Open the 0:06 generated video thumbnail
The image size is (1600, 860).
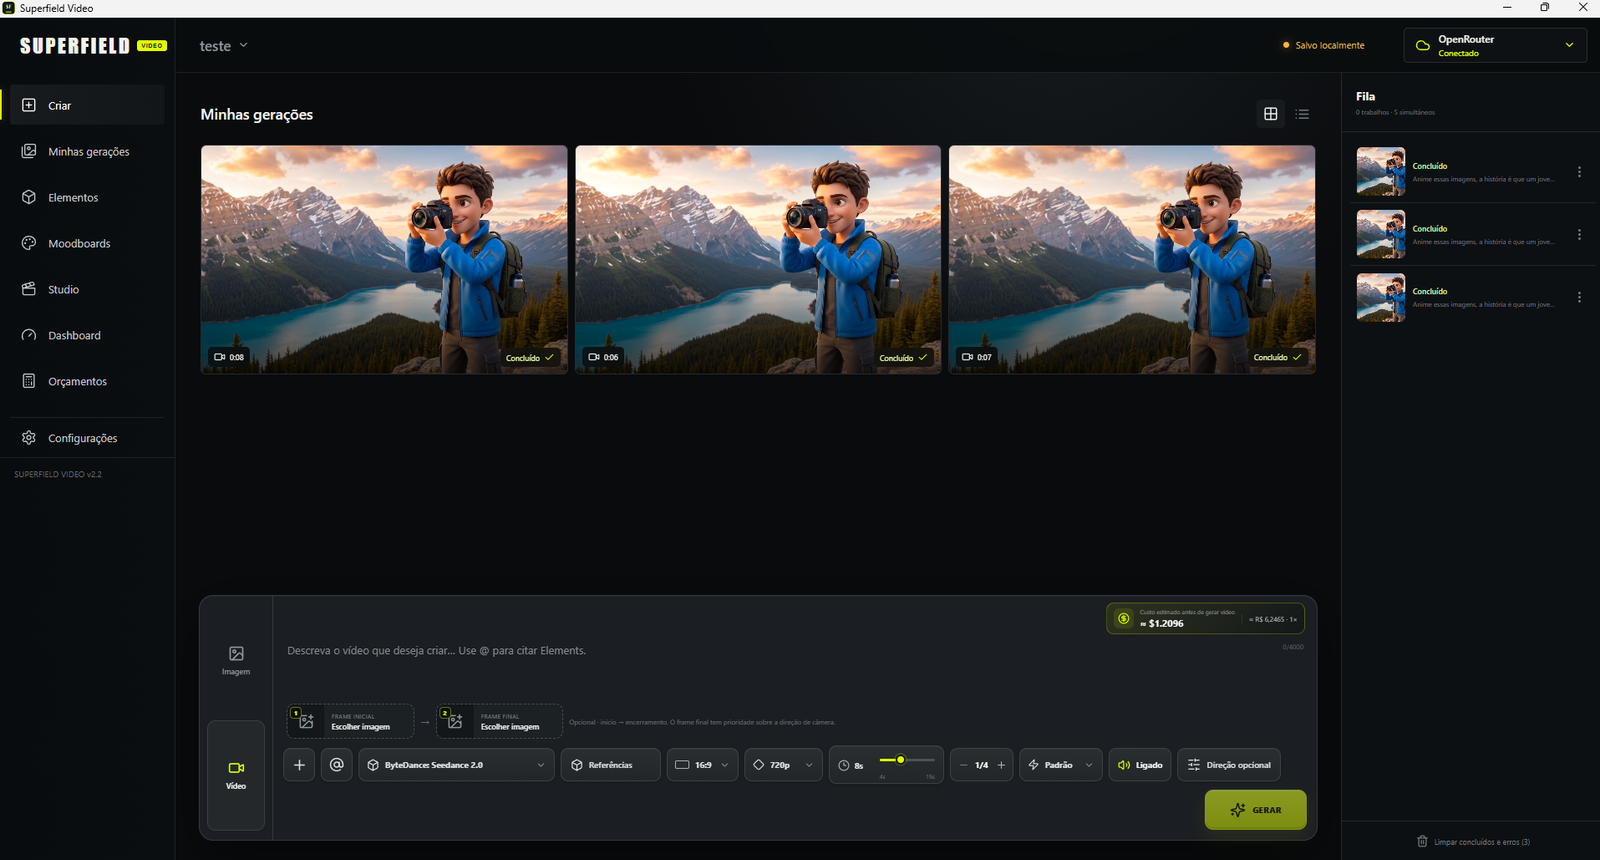tap(758, 260)
